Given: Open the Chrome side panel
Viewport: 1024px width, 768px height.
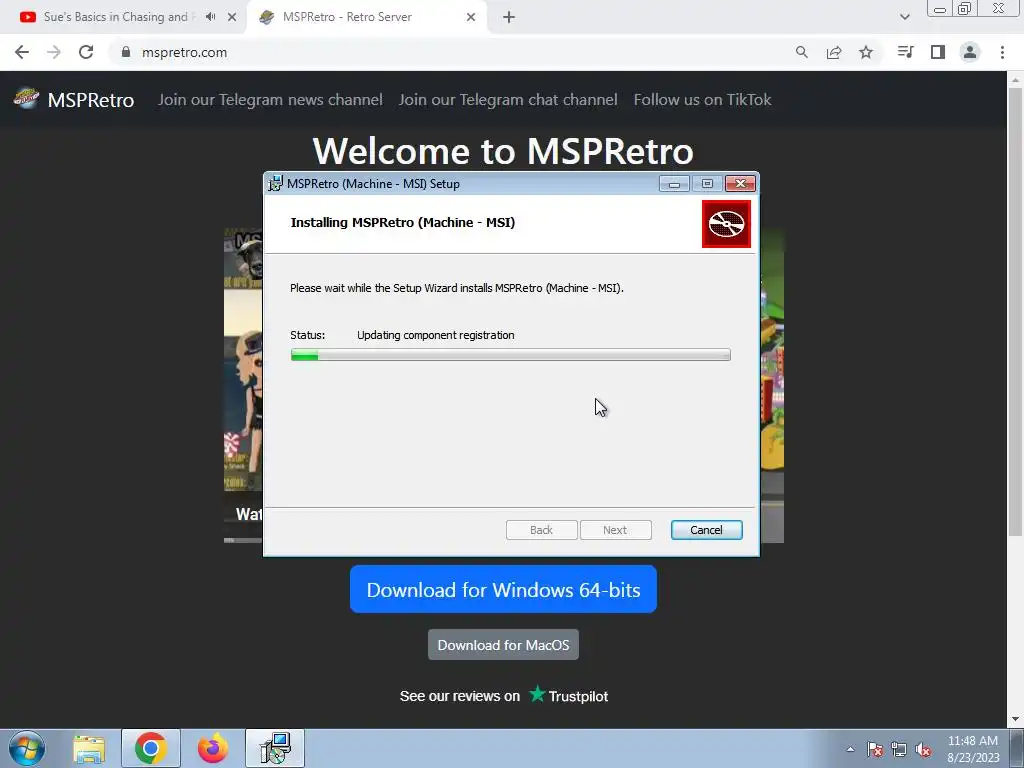Looking at the screenshot, I should (938, 52).
